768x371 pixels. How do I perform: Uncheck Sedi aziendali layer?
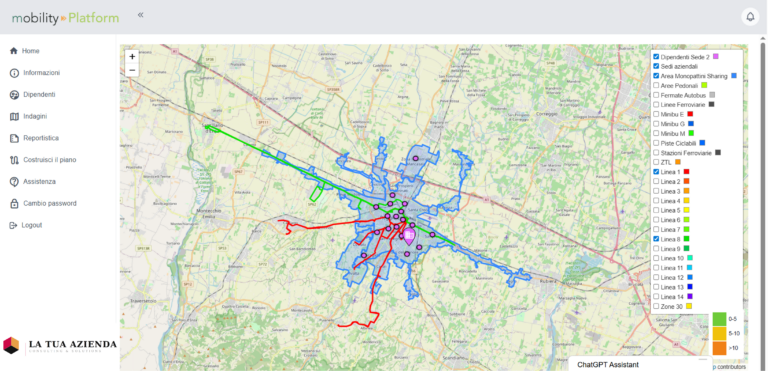[x=656, y=66]
